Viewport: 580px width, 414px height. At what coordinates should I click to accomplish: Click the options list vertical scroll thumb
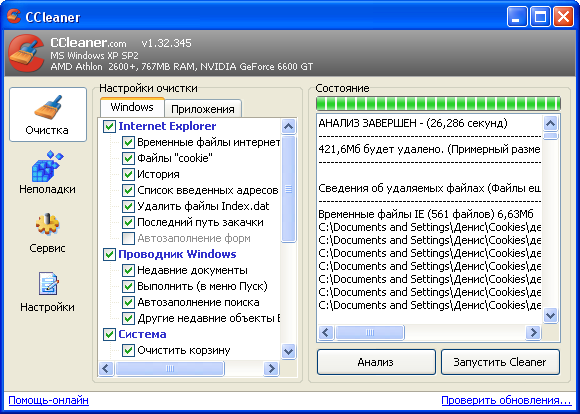click(288, 189)
